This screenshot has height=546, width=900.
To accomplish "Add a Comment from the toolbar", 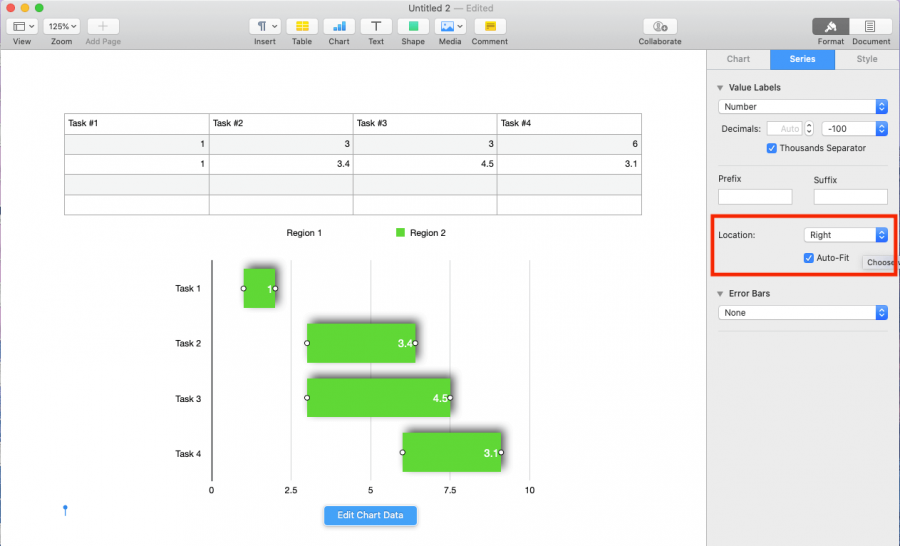I will [489, 27].
